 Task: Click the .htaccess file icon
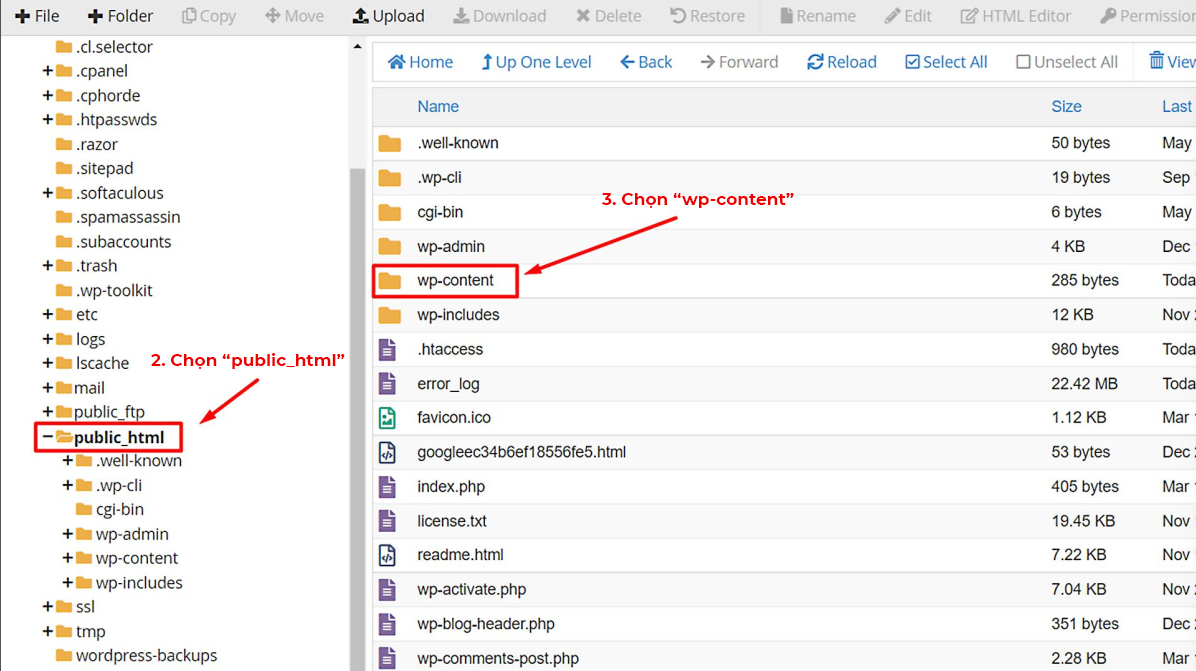[x=387, y=349]
